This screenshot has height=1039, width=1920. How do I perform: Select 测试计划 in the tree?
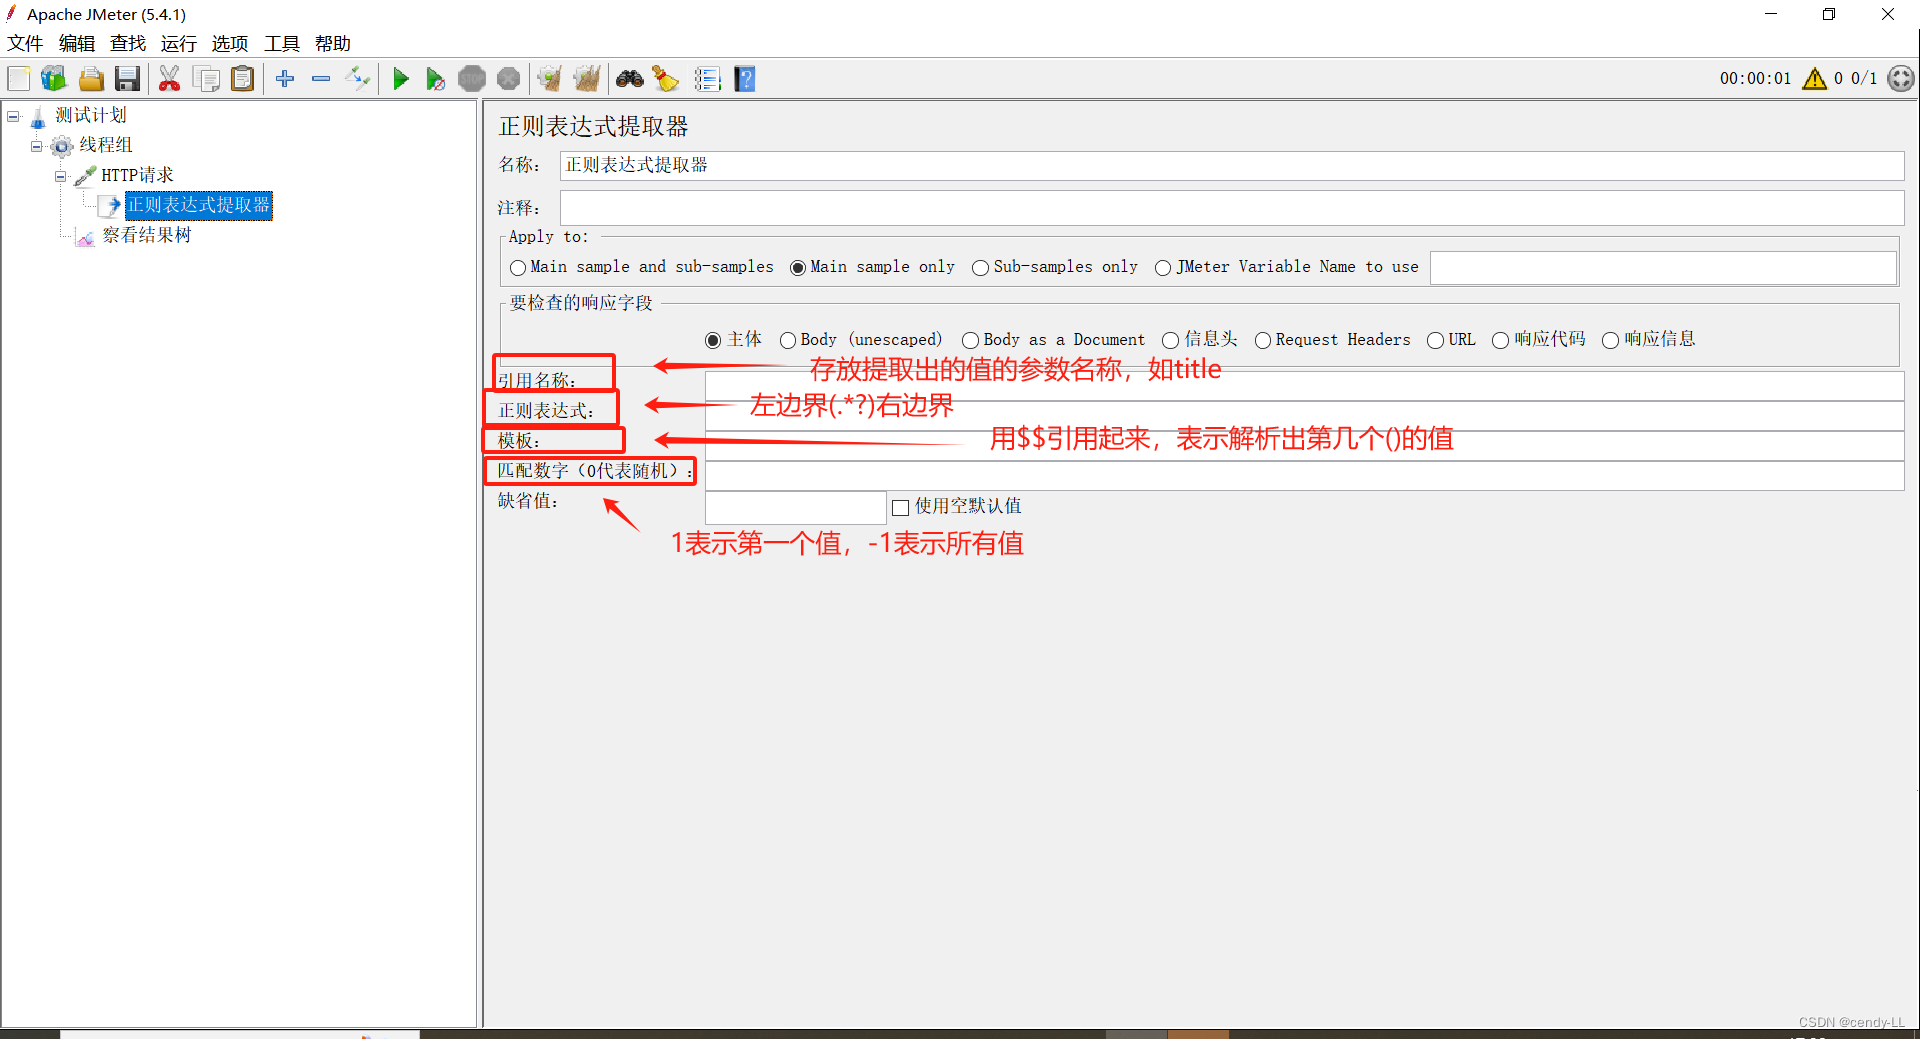(x=91, y=116)
